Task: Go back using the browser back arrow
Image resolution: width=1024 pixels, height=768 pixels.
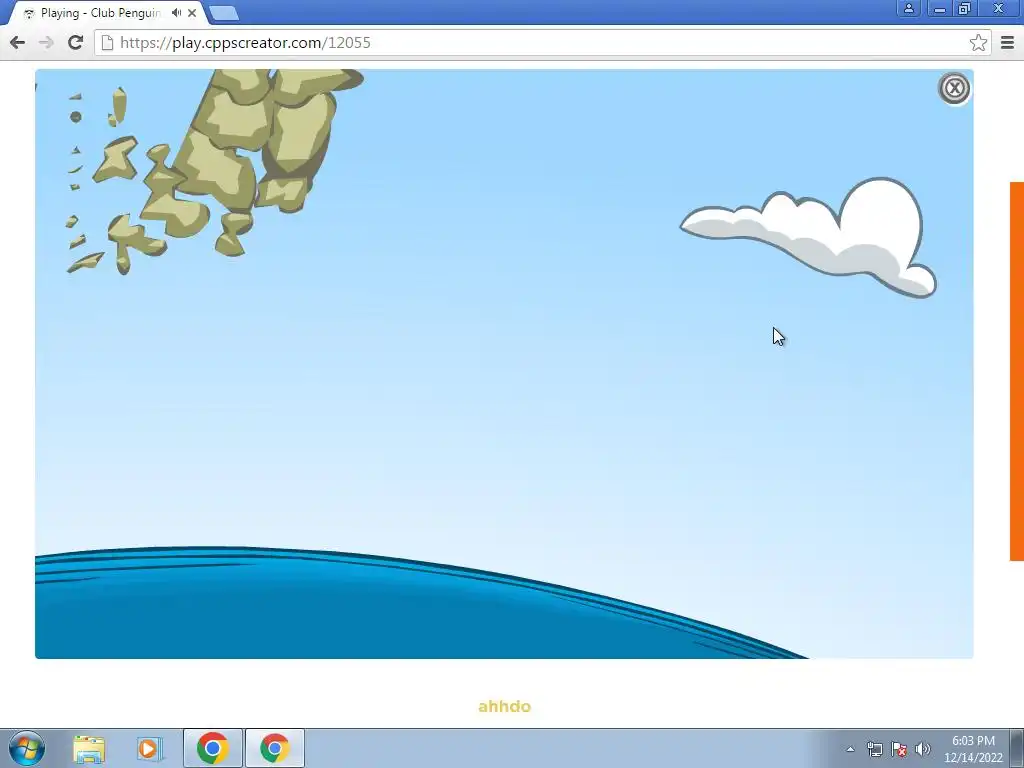Action: 18,42
